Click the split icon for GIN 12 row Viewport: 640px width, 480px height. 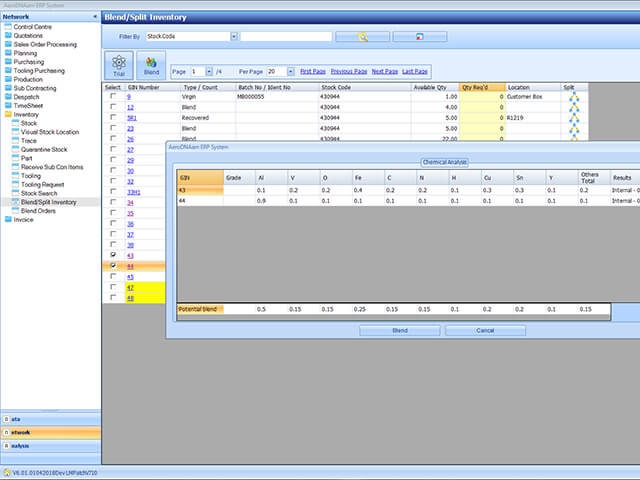point(574,107)
